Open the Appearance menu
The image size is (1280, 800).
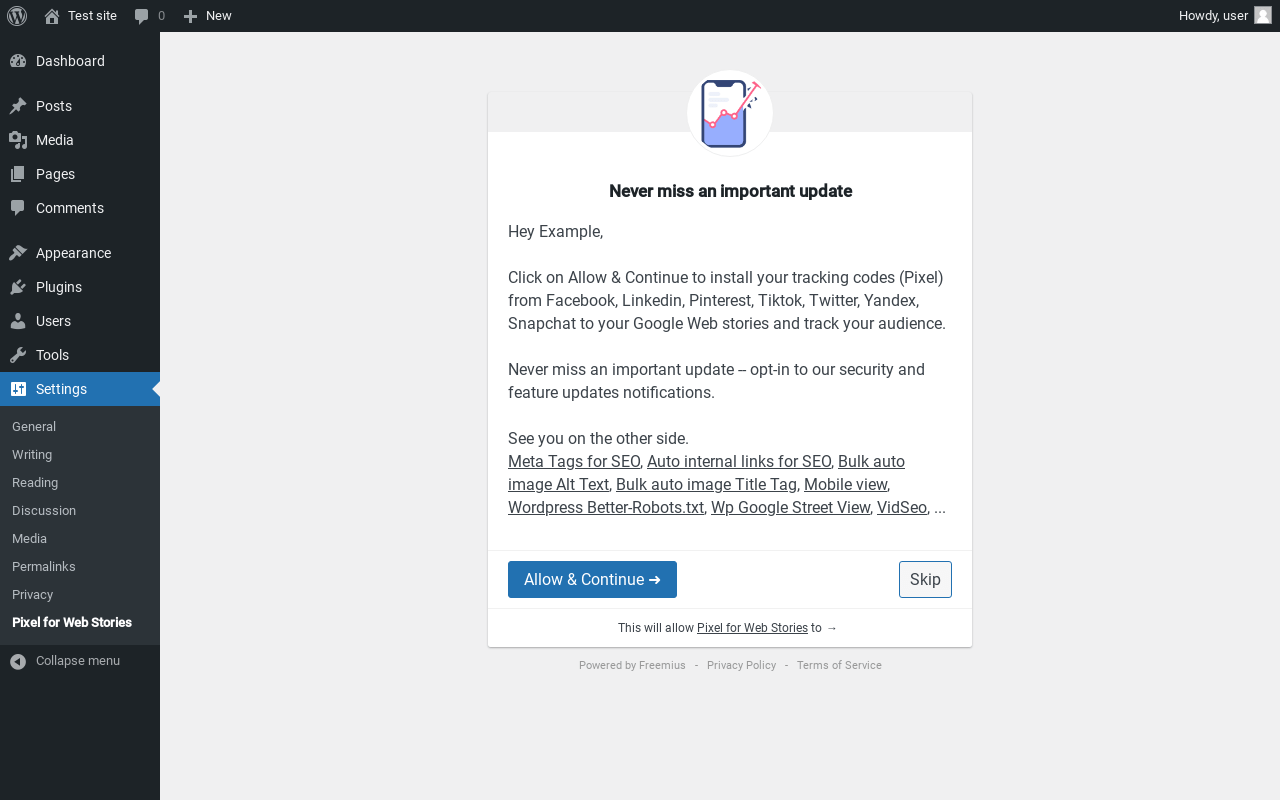pyautogui.click(x=80, y=253)
